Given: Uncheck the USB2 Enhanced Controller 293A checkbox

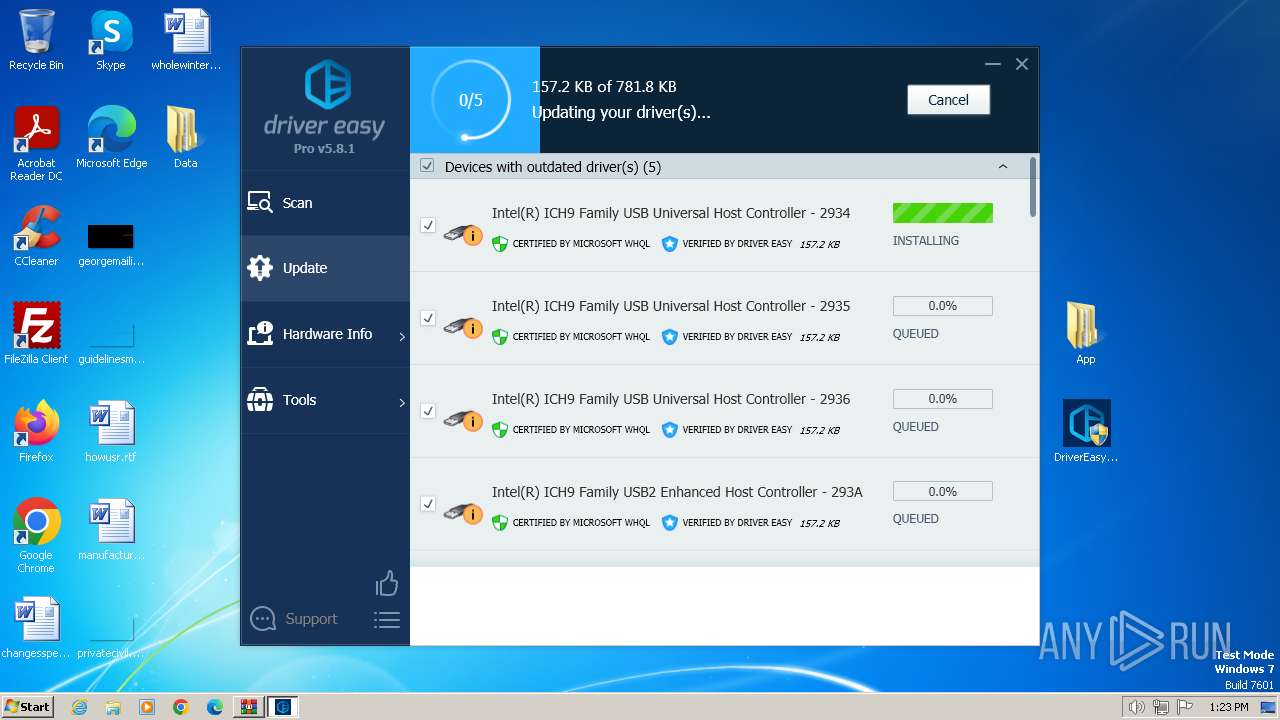Looking at the screenshot, I should tap(428, 504).
